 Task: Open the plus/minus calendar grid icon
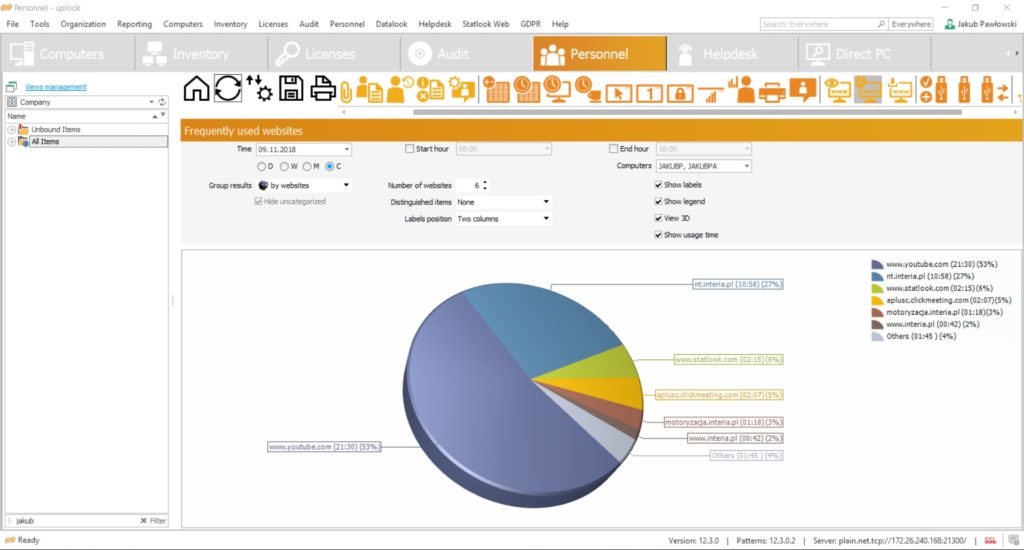click(x=496, y=89)
